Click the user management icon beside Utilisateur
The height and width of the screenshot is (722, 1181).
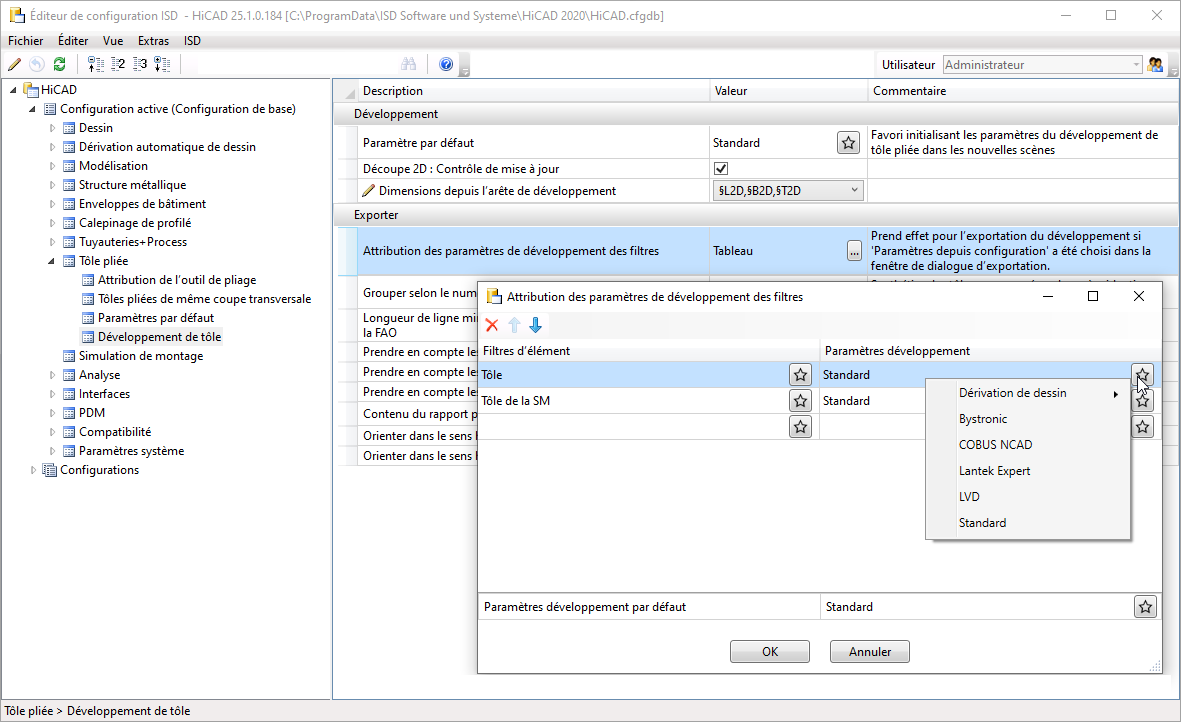click(1156, 64)
